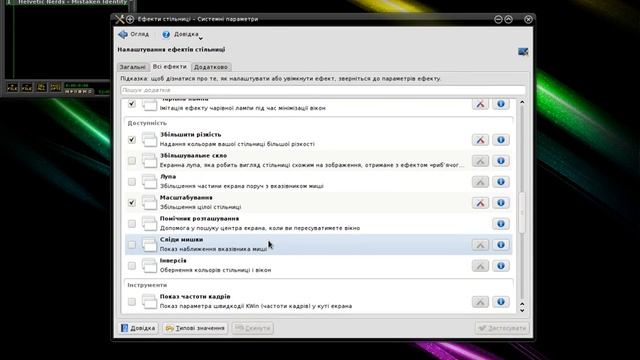Open configure button in Лупа row
Viewport: 640px width, 360px height.
[480, 182]
